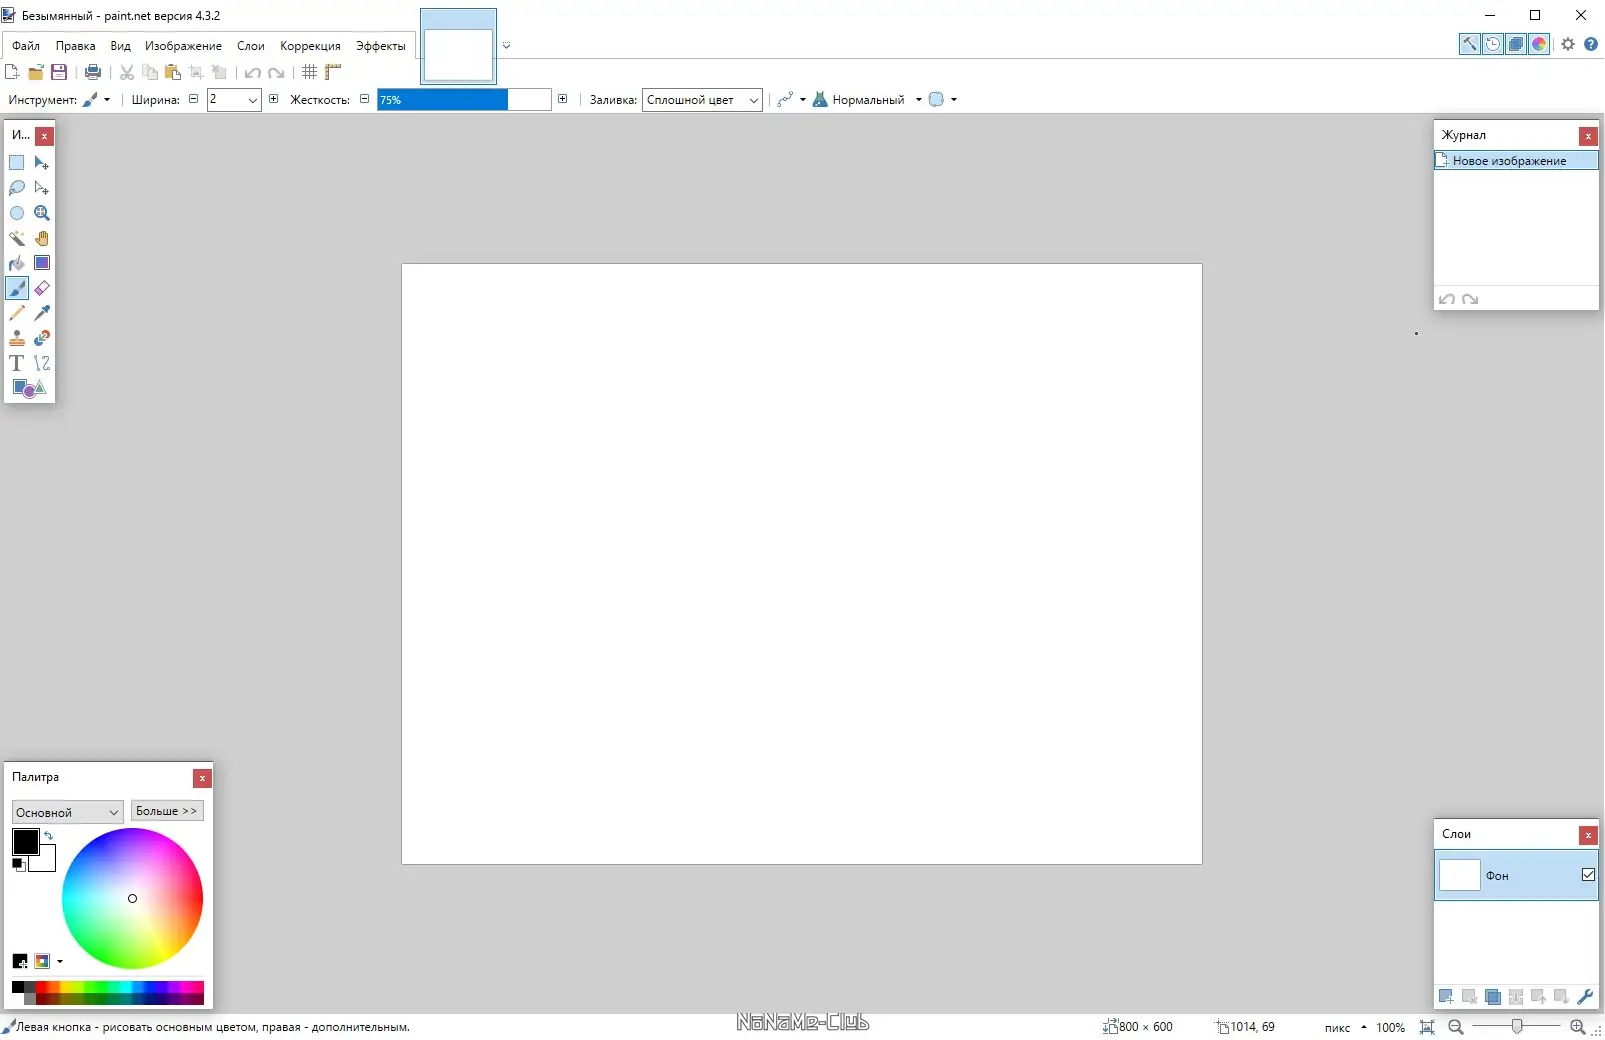Toggle the Colors window button
This screenshot has width=1605, height=1040.
[x=1539, y=44]
